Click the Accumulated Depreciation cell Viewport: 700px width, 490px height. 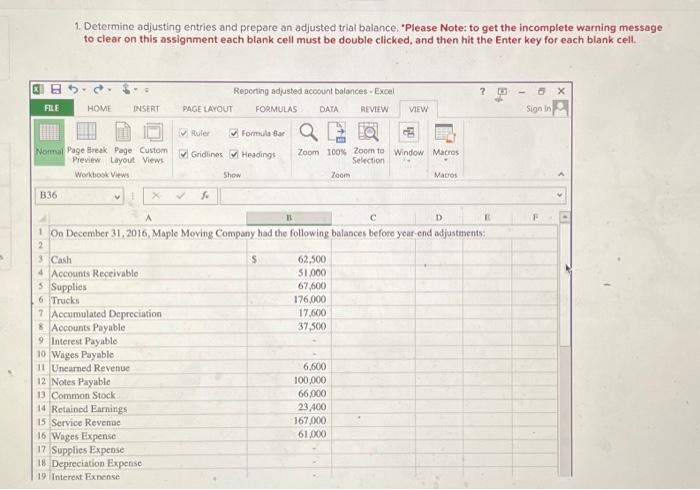pos(148,313)
